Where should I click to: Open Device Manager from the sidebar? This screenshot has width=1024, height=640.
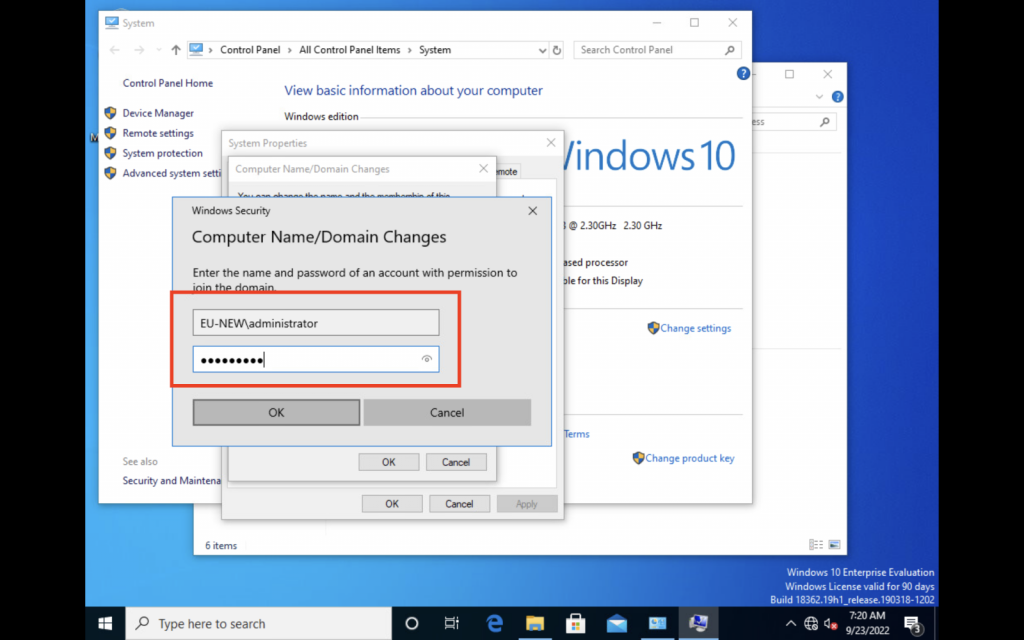click(x=158, y=113)
